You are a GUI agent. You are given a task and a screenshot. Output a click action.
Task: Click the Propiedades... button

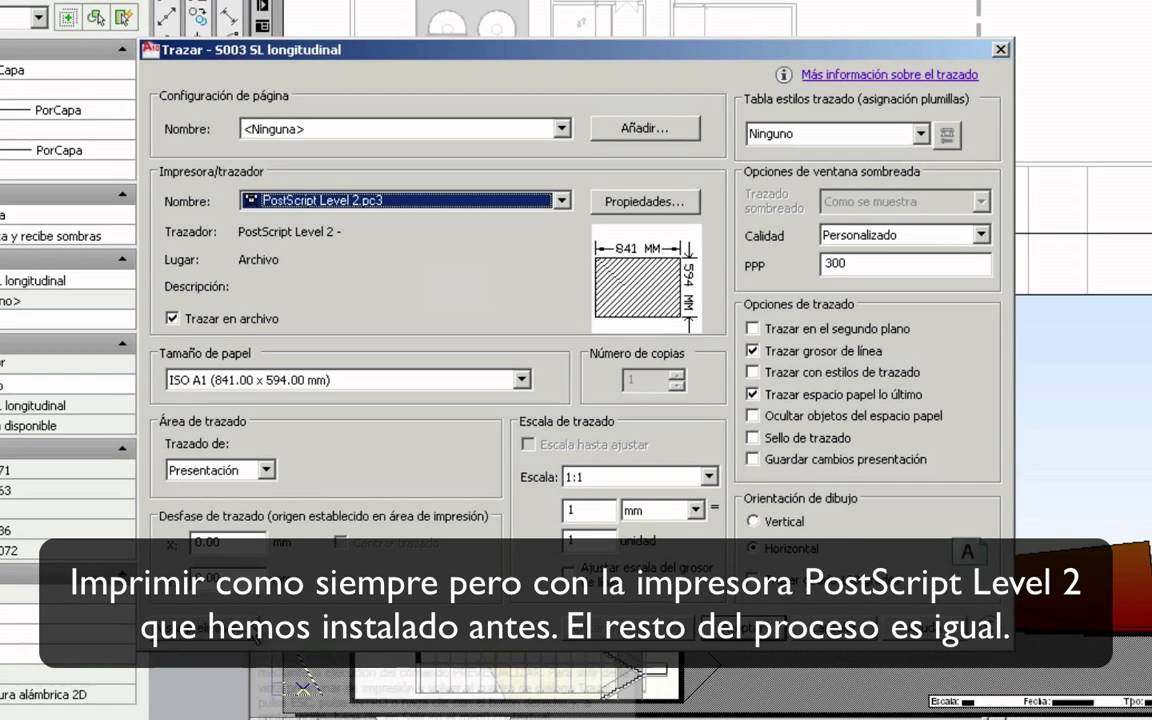click(x=644, y=201)
